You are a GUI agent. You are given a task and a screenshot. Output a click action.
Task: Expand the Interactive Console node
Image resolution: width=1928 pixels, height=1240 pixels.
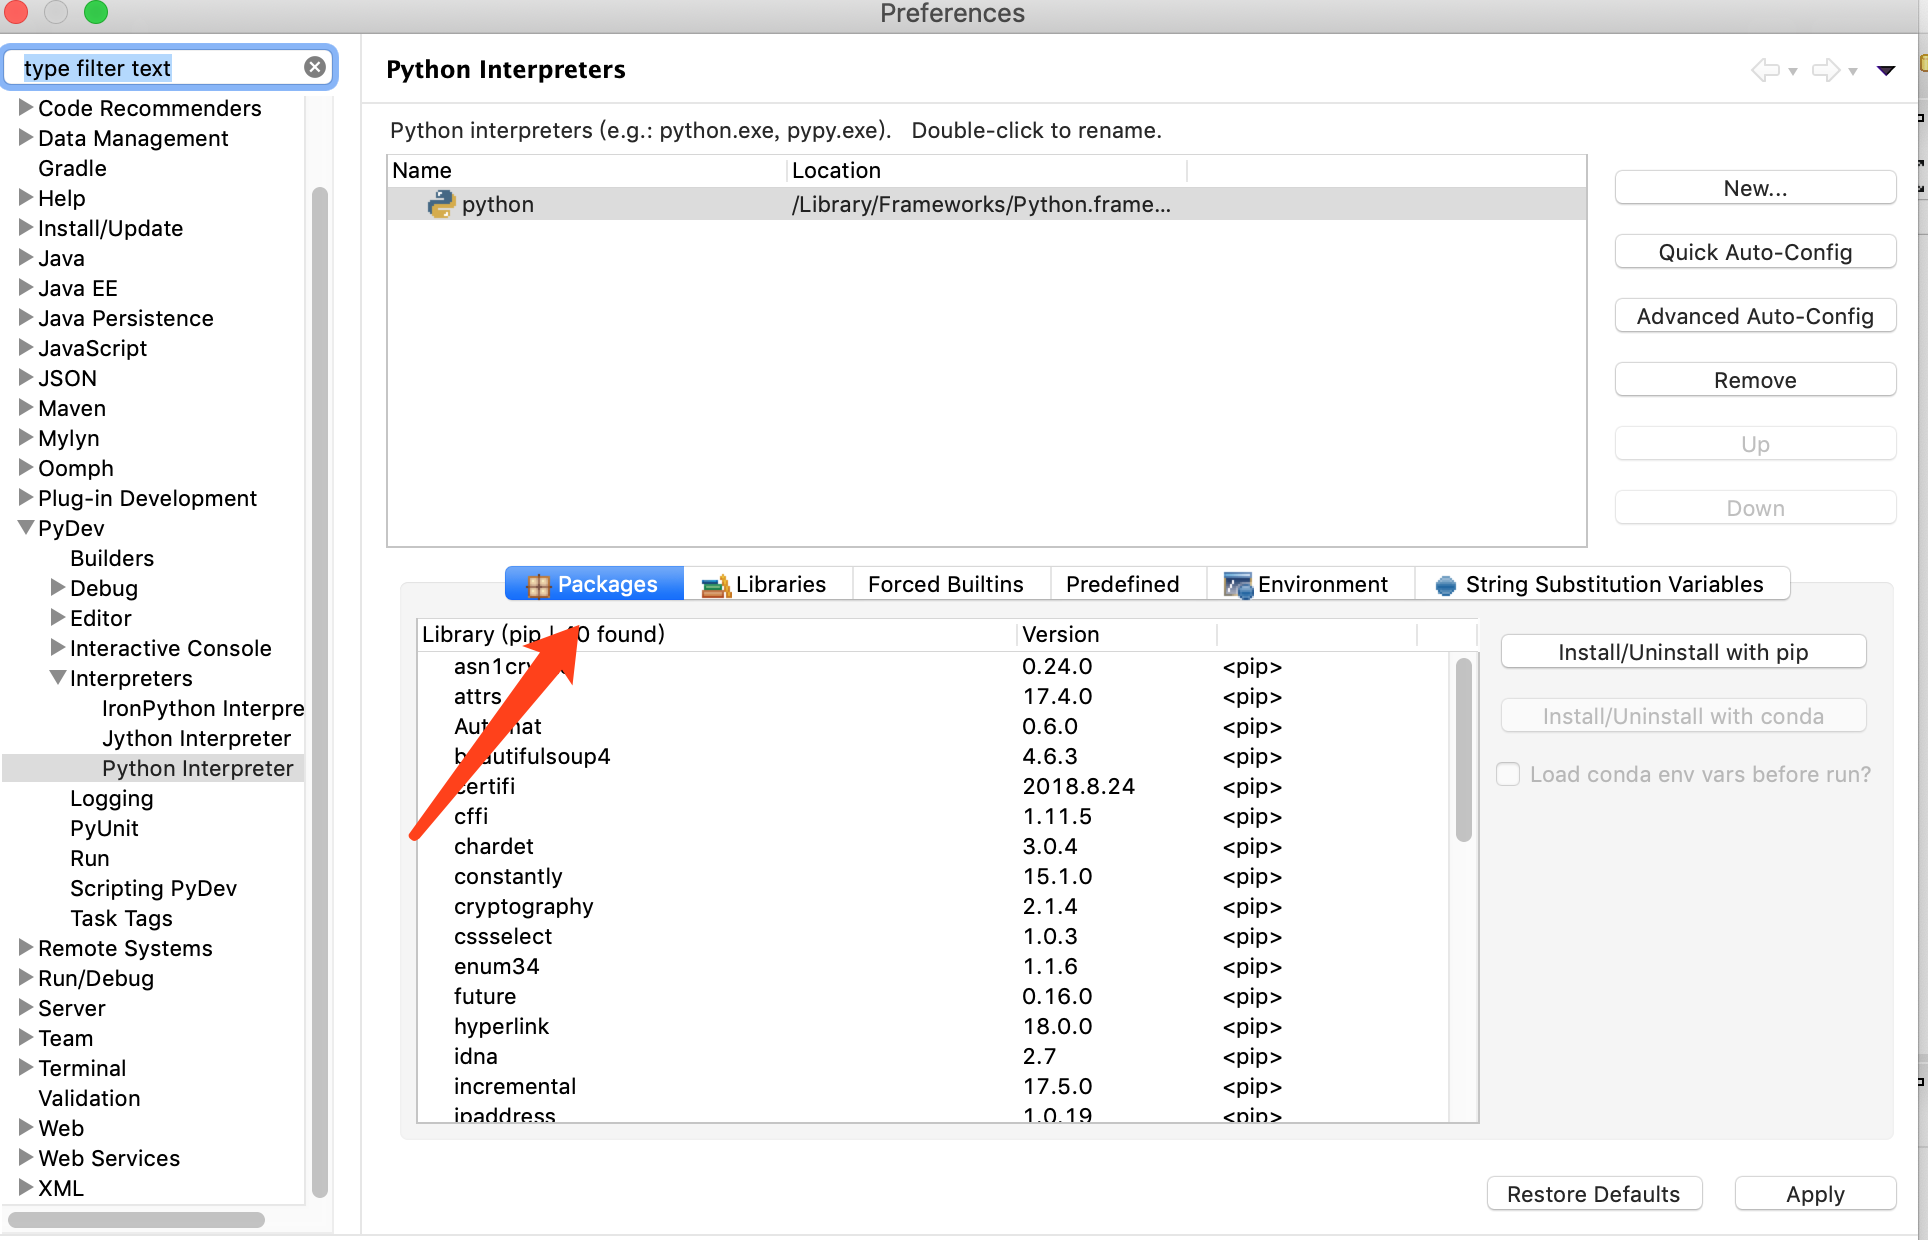(x=58, y=647)
